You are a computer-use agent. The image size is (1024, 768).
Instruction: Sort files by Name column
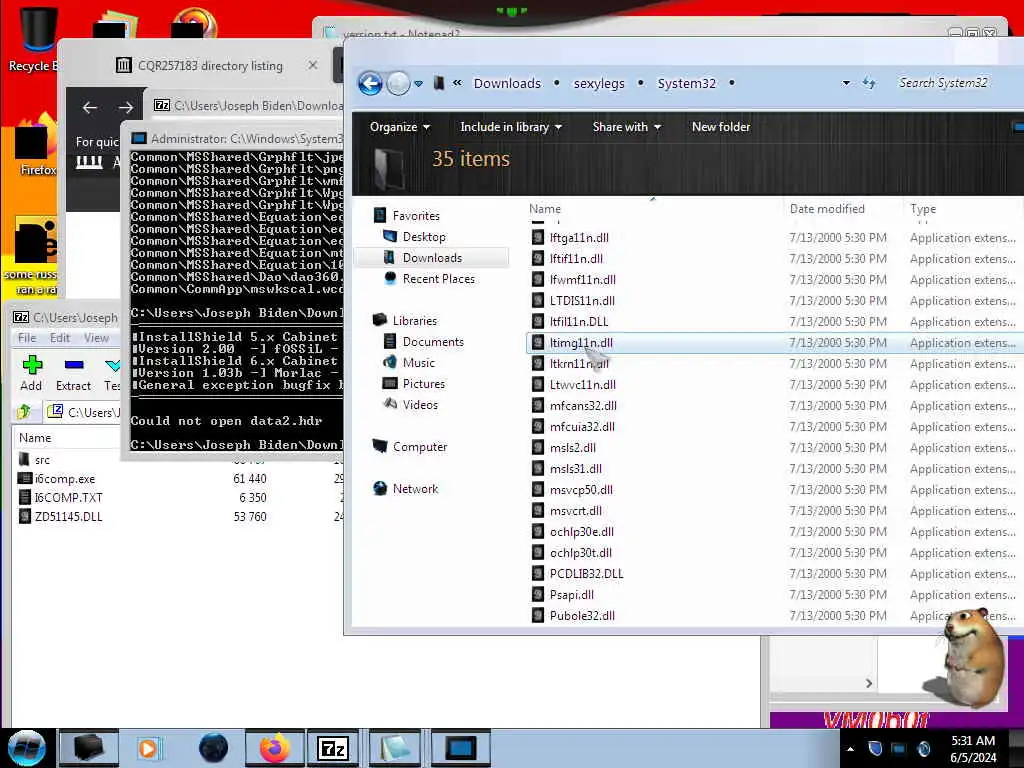[545, 209]
